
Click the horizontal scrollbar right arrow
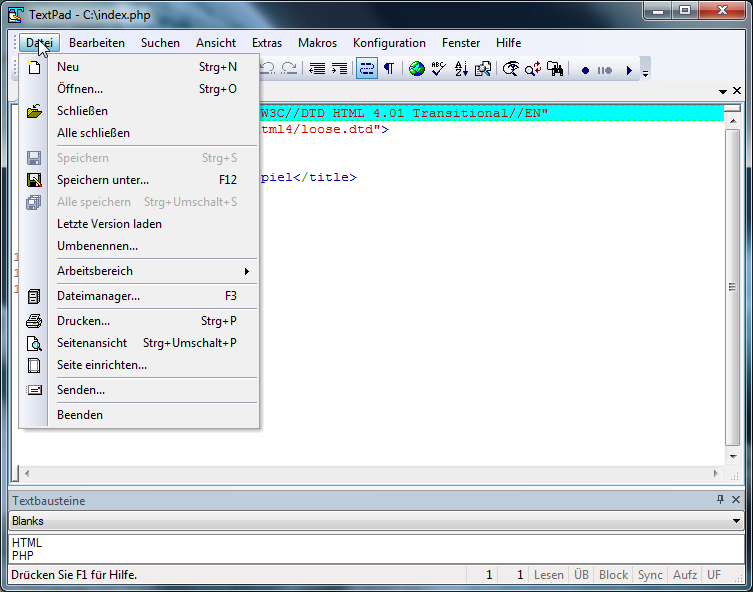[x=716, y=473]
